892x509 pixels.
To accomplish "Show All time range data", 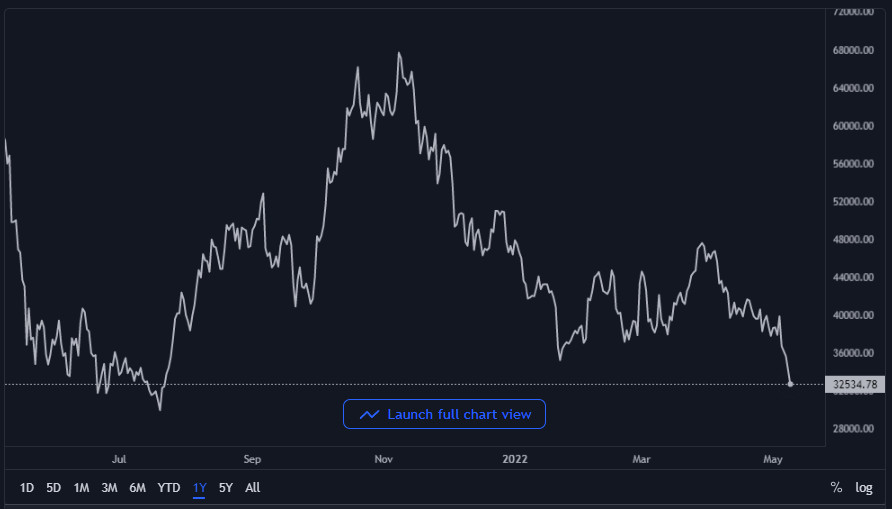I will (x=253, y=488).
